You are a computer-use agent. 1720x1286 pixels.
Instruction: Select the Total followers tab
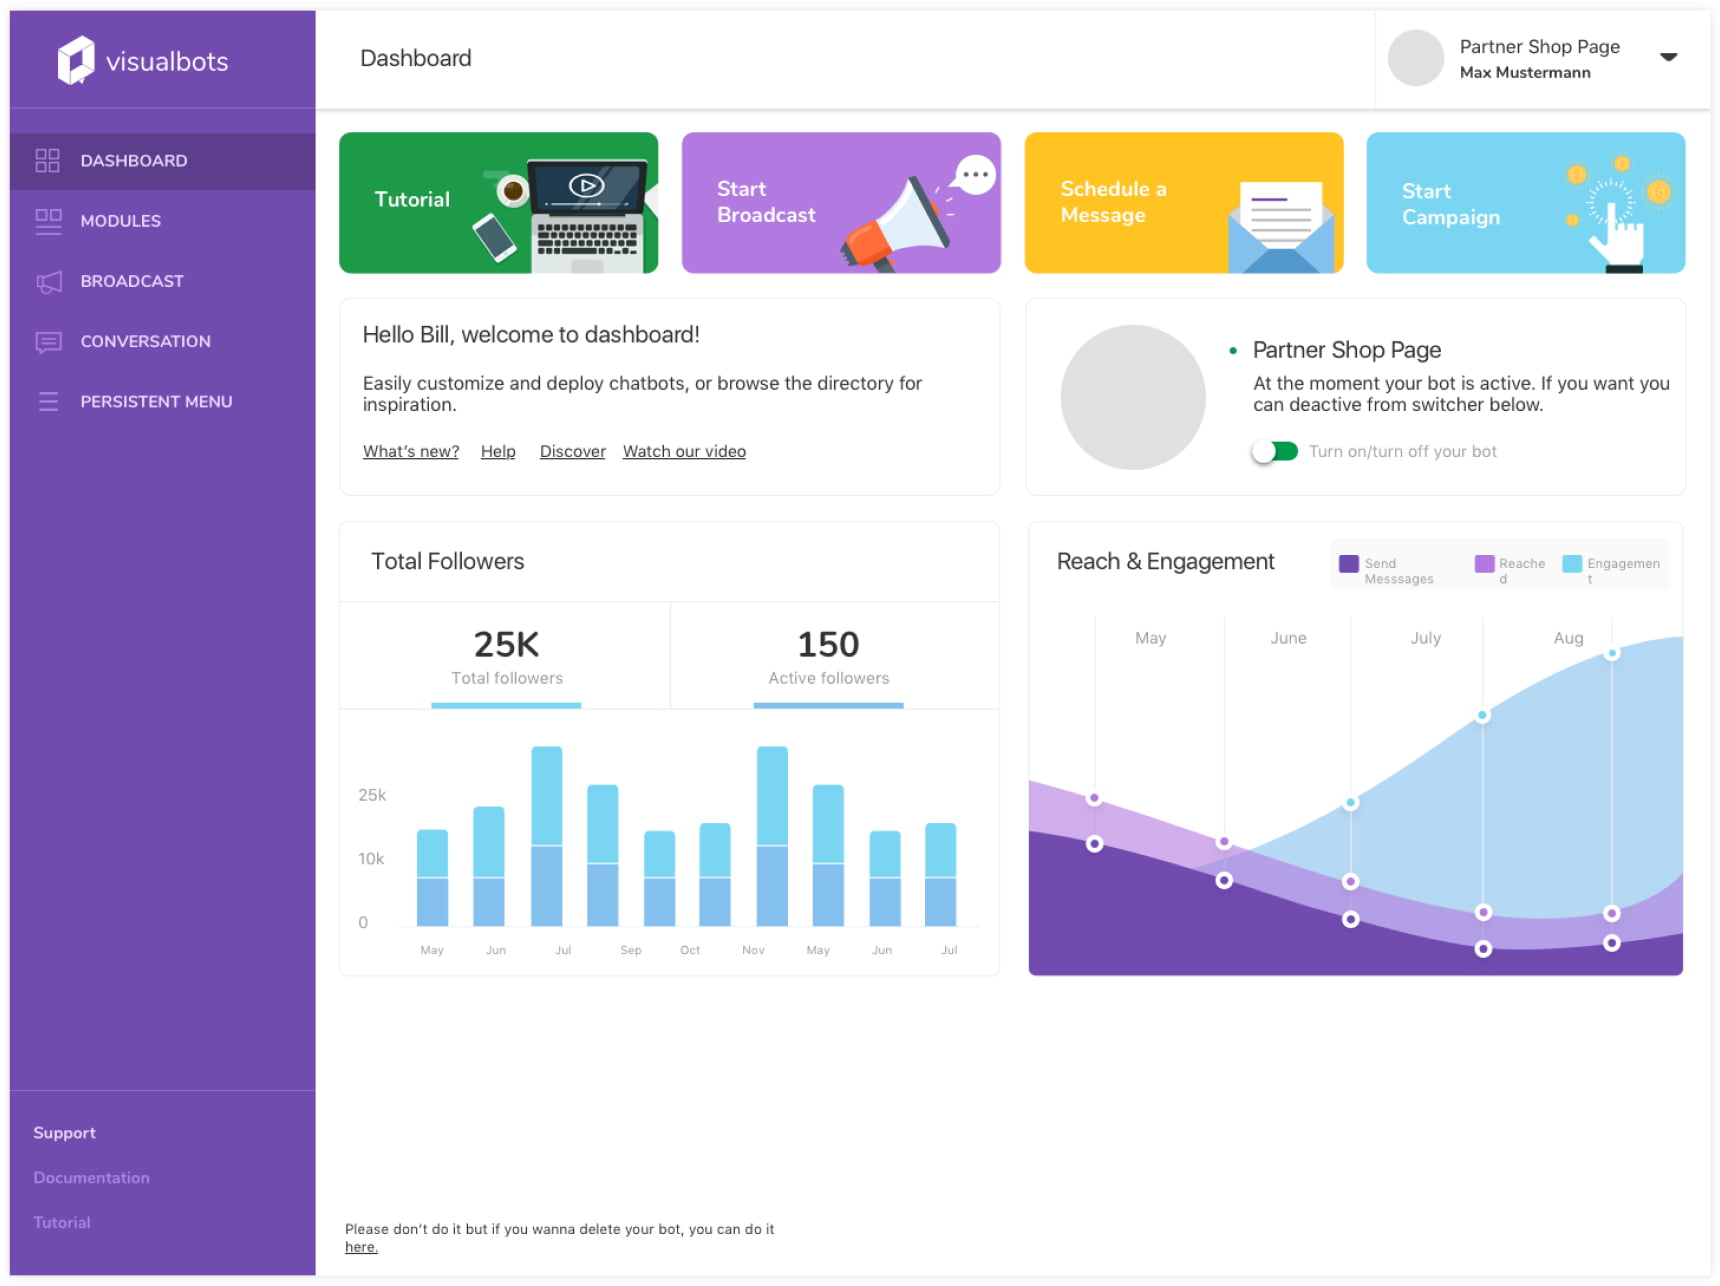(506, 656)
